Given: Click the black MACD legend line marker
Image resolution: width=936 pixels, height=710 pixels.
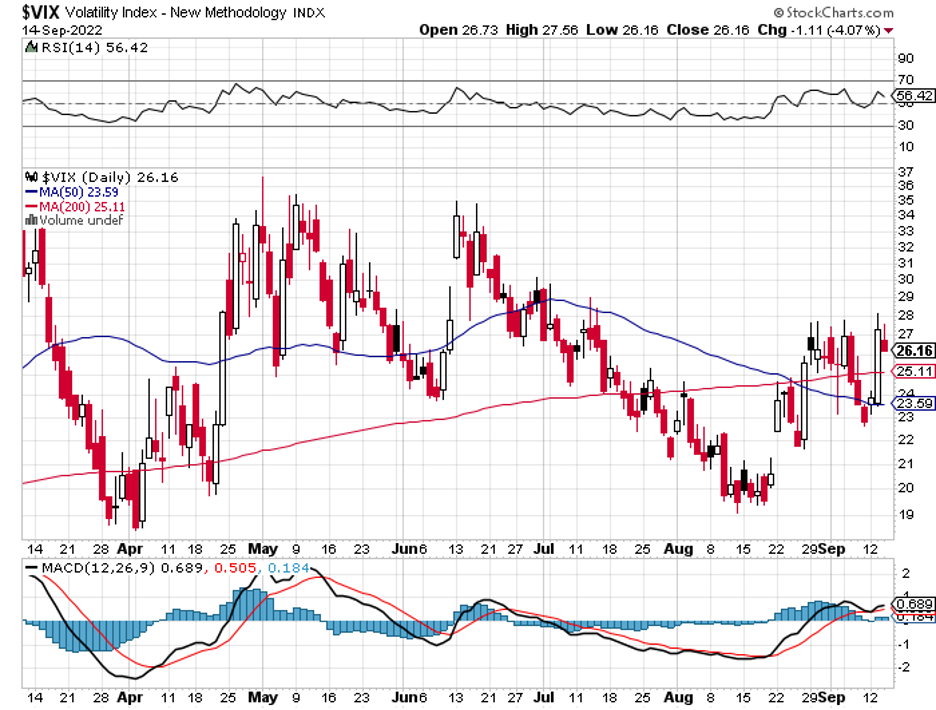Looking at the screenshot, I should coord(32,567).
